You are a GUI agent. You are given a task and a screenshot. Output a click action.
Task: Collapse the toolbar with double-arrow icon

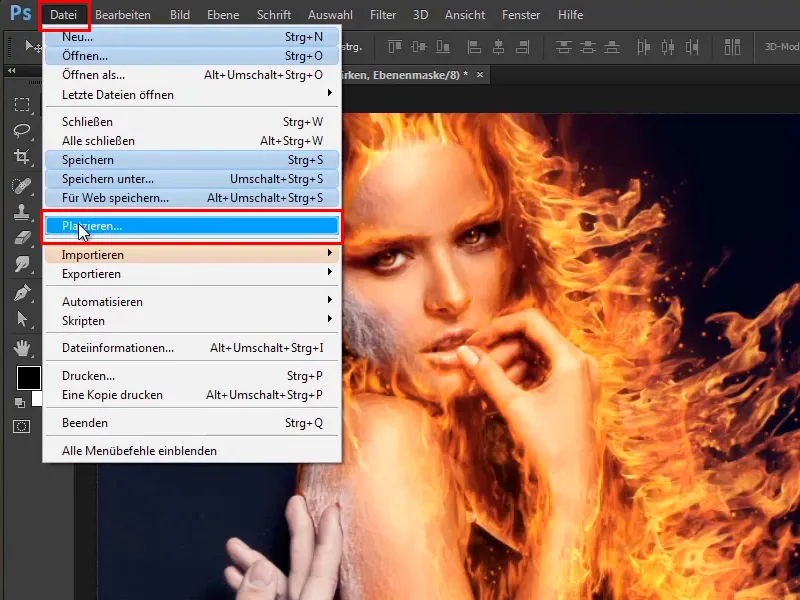point(12,70)
